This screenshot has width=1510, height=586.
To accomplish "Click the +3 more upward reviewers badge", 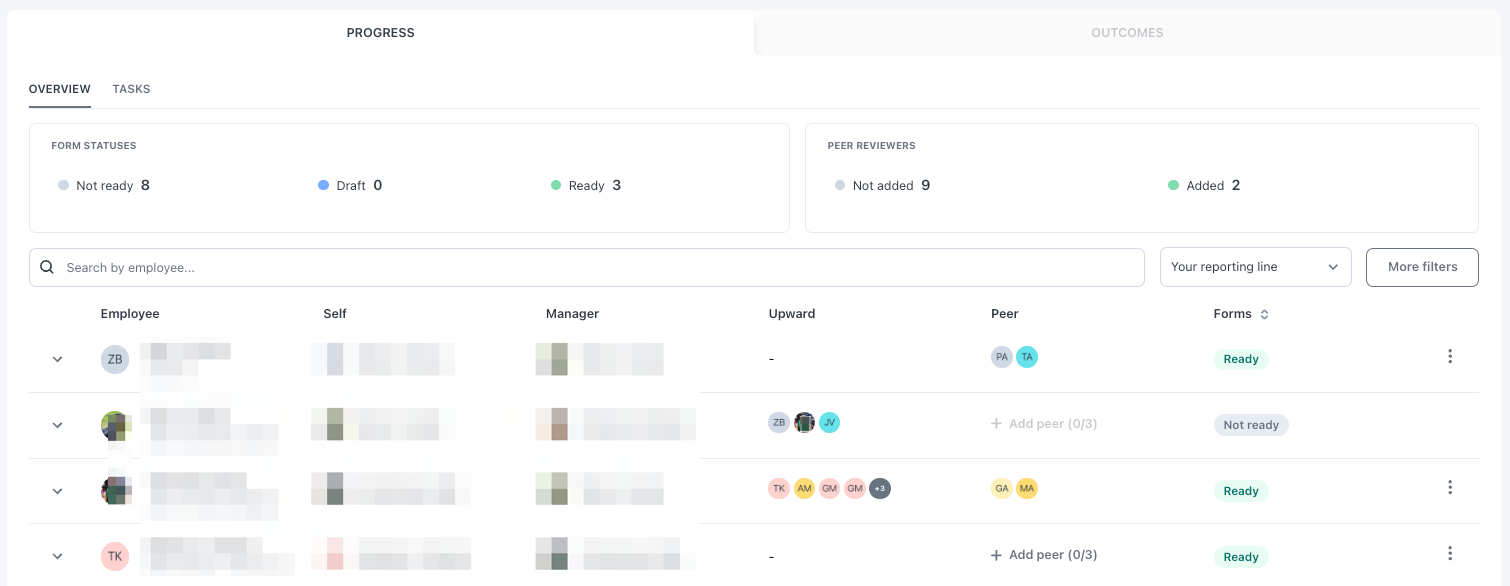I will coord(879,489).
